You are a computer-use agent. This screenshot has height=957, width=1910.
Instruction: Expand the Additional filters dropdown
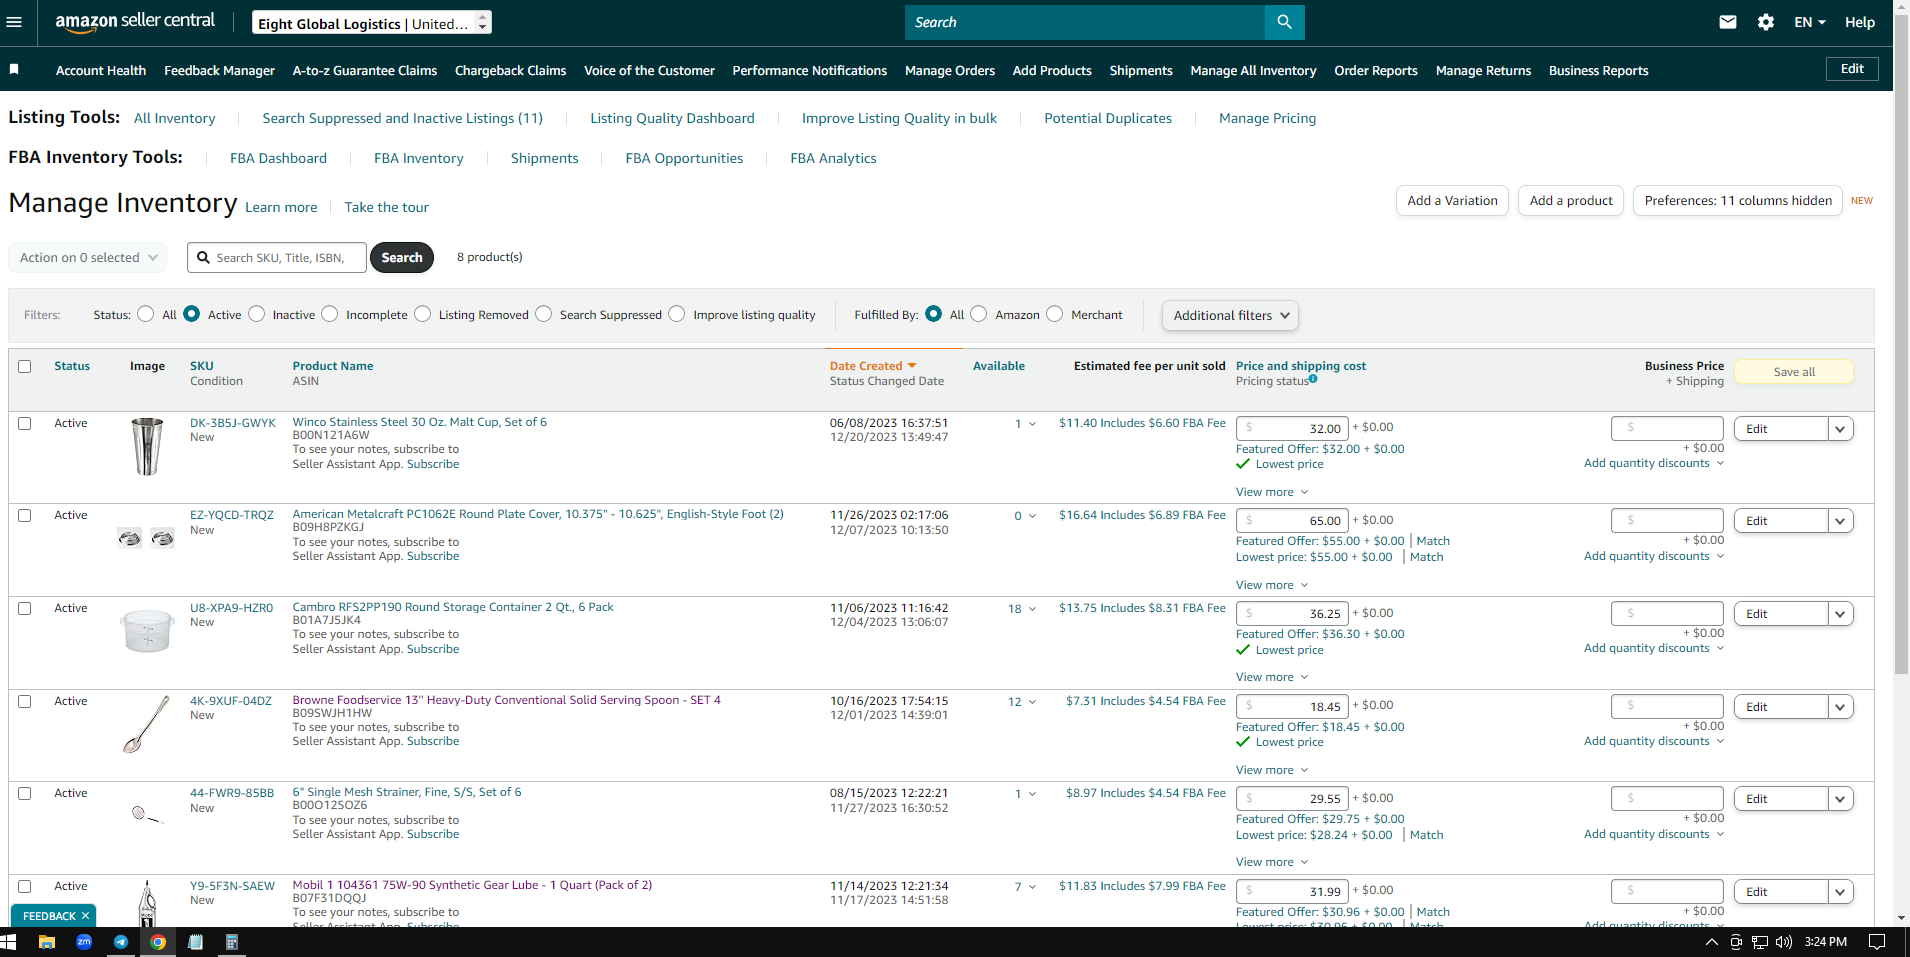point(1230,315)
